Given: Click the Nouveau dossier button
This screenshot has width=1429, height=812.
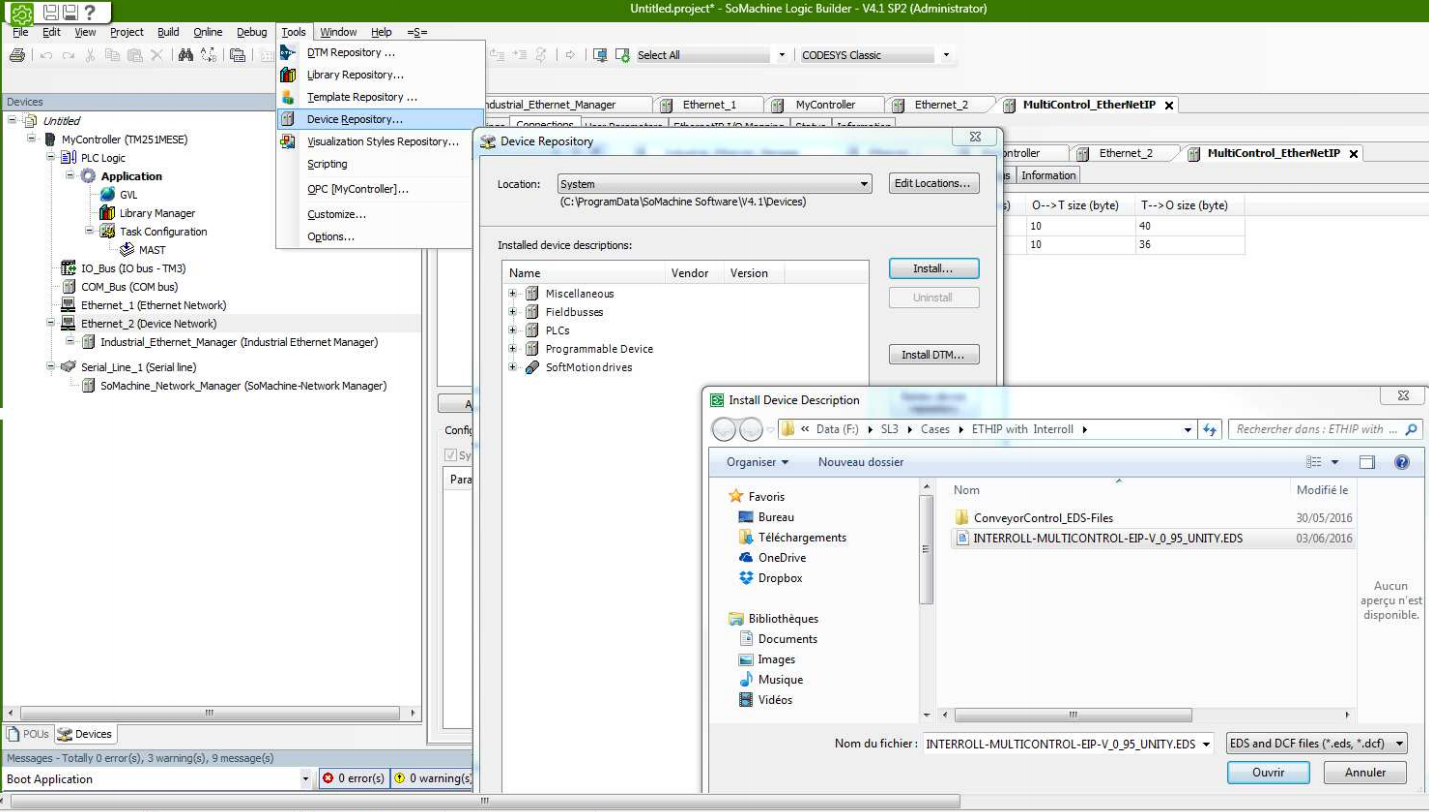Looking at the screenshot, I should pos(860,462).
